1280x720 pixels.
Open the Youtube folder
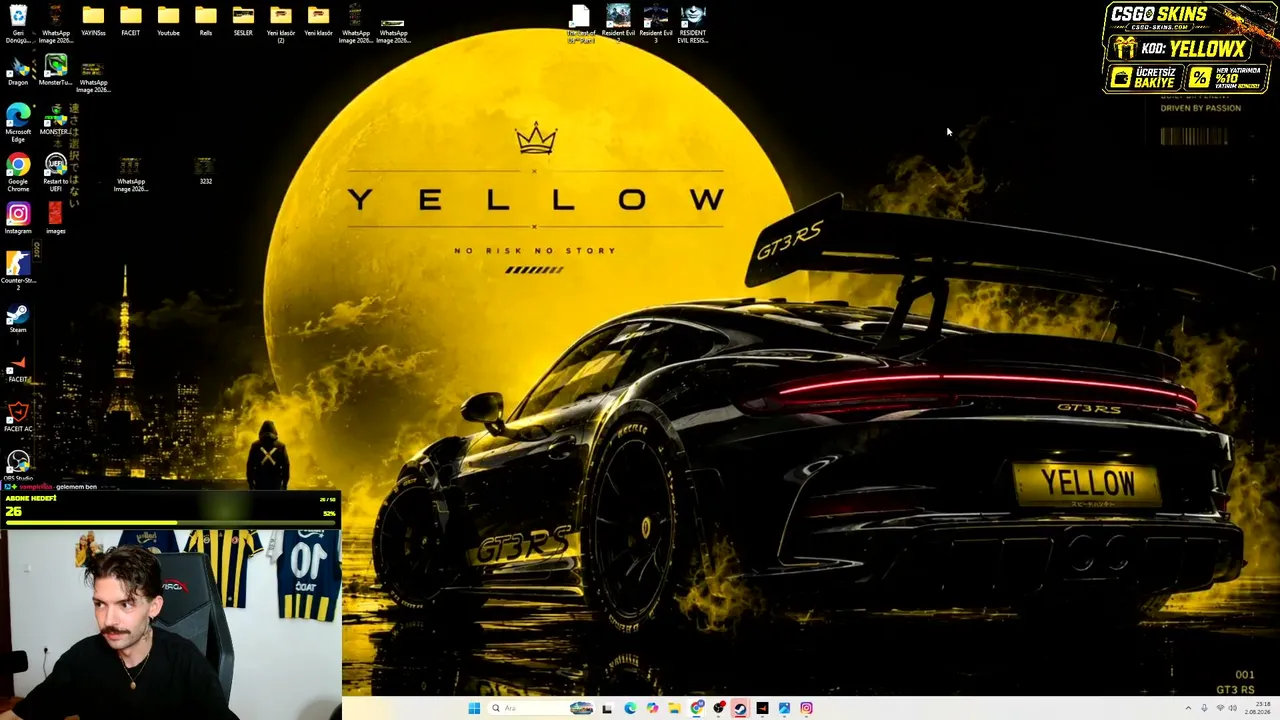(x=168, y=21)
